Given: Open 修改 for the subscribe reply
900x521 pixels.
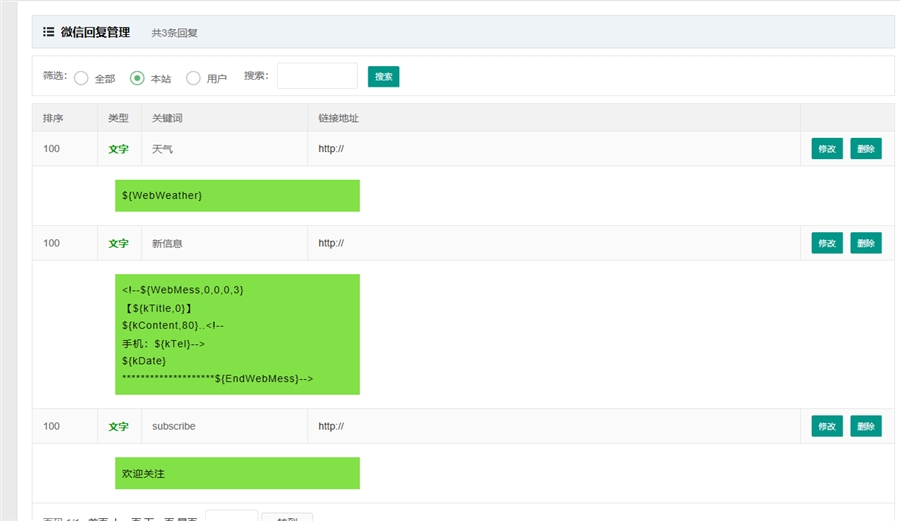Looking at the screenshot, I should 827,426.
